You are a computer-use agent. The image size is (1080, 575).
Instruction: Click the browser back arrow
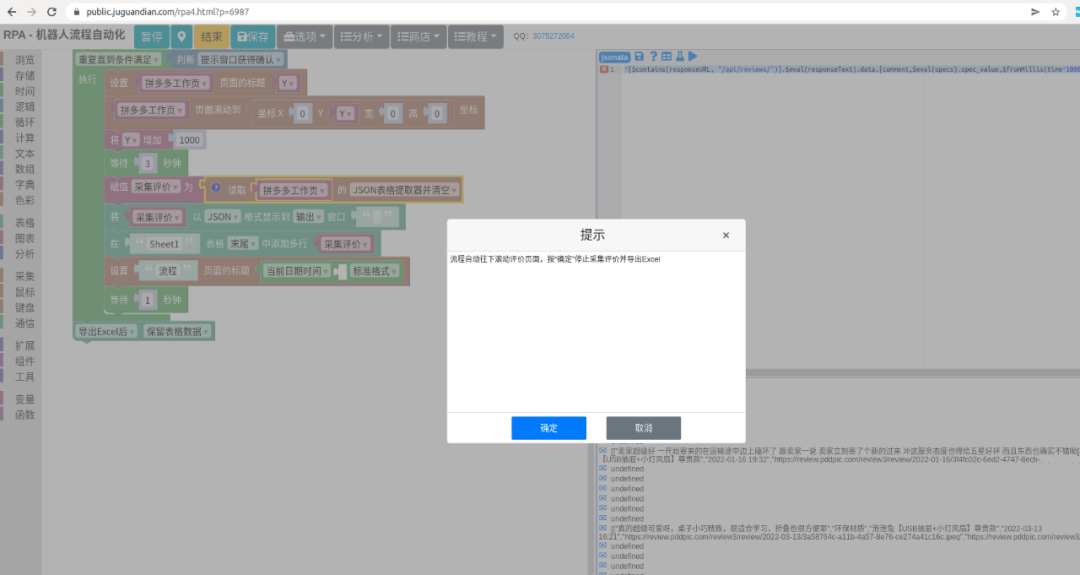12,12
